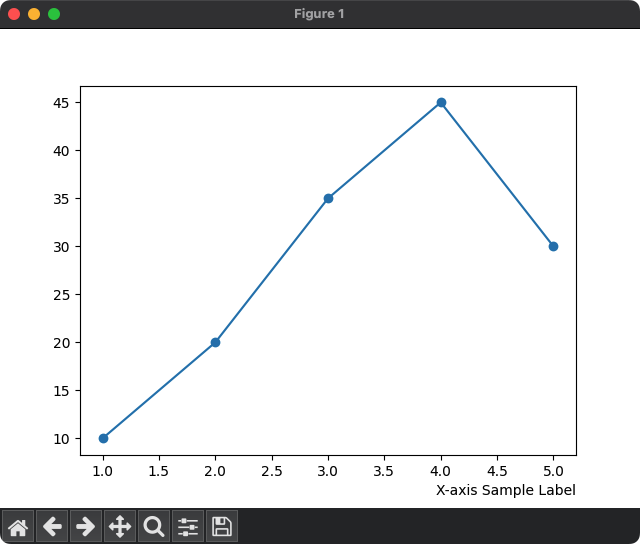640x544 pixels.
Task: Click the x-axis tick label 4.5
Action: [x=497, y=471]
